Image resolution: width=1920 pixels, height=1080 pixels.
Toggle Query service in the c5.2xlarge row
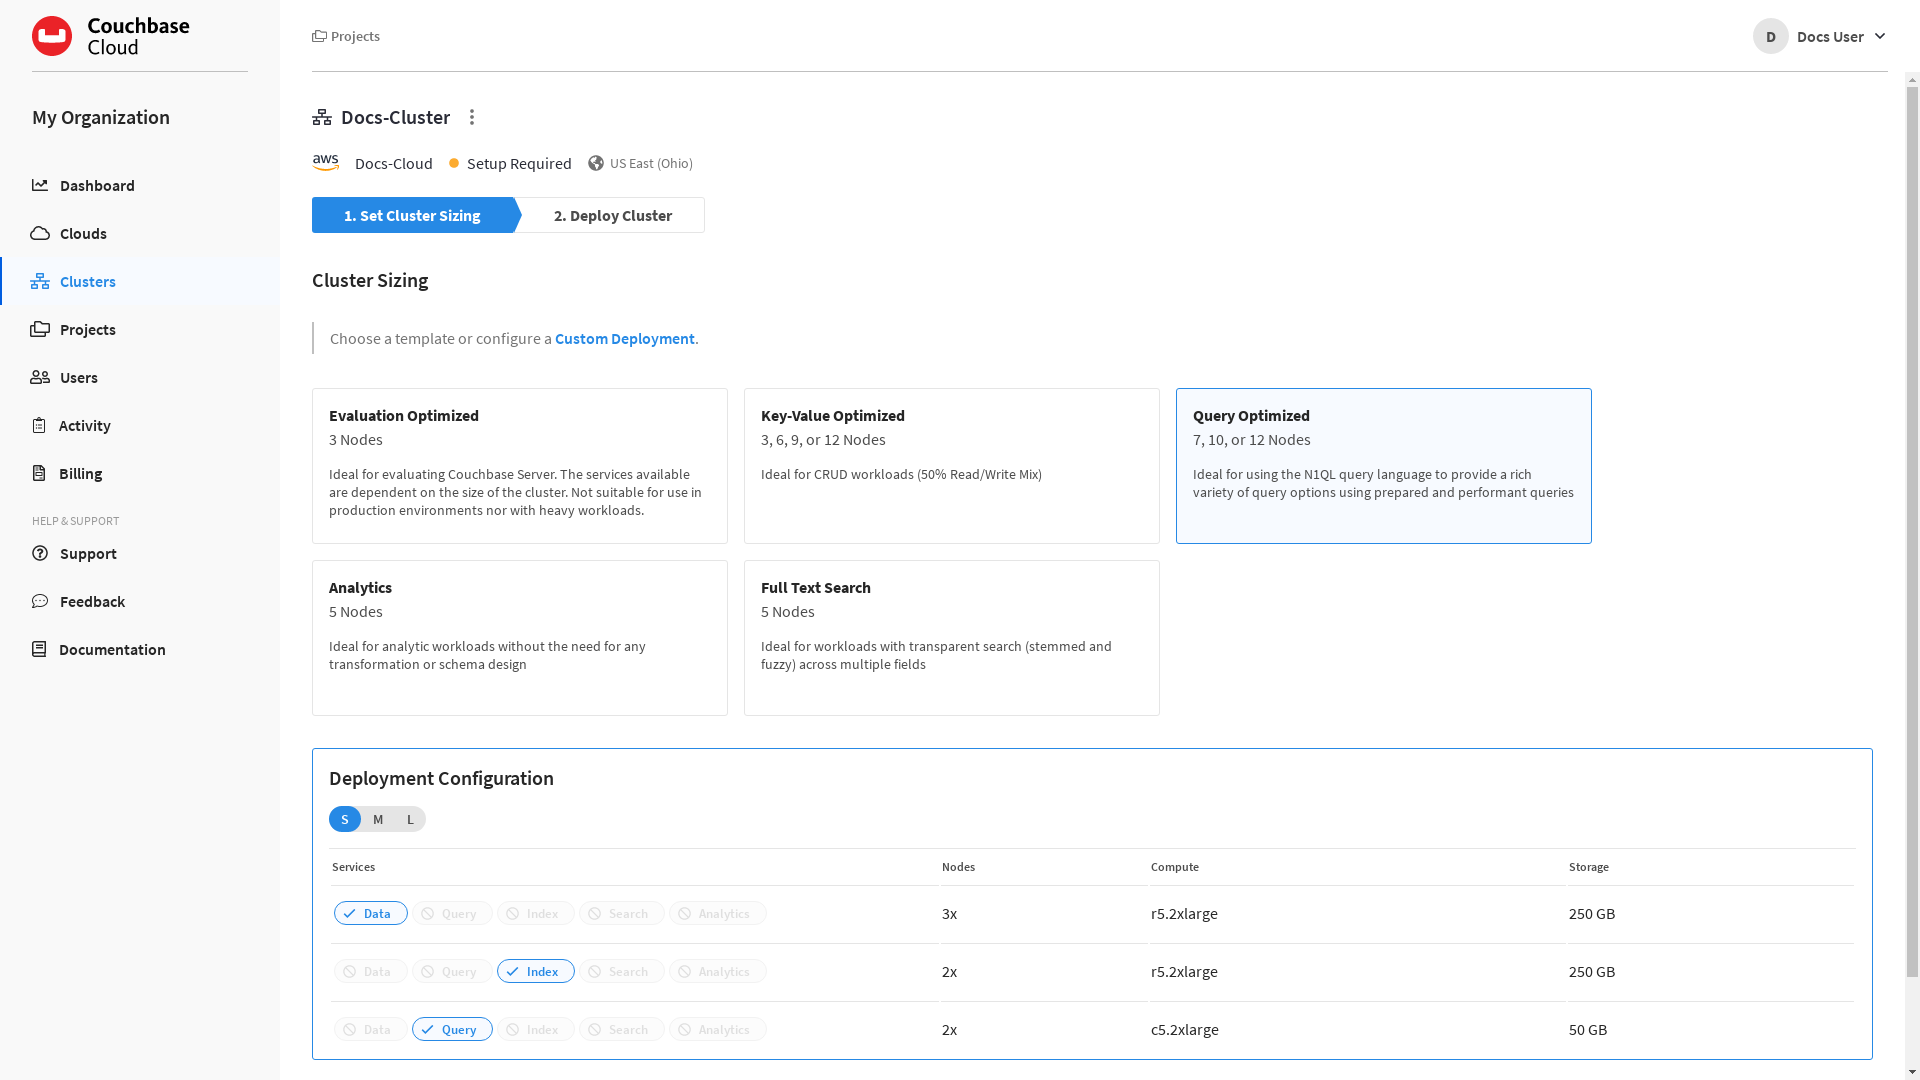point(452,1029)
